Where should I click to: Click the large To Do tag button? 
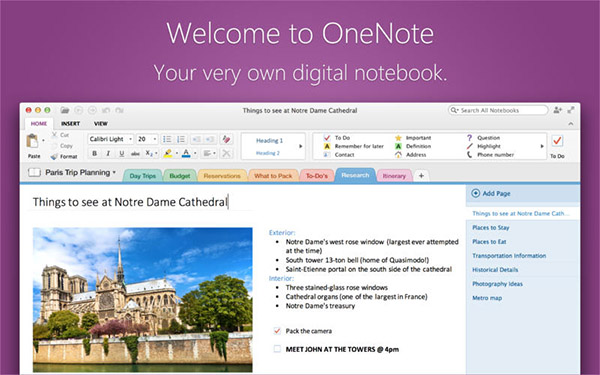(557, 146)
